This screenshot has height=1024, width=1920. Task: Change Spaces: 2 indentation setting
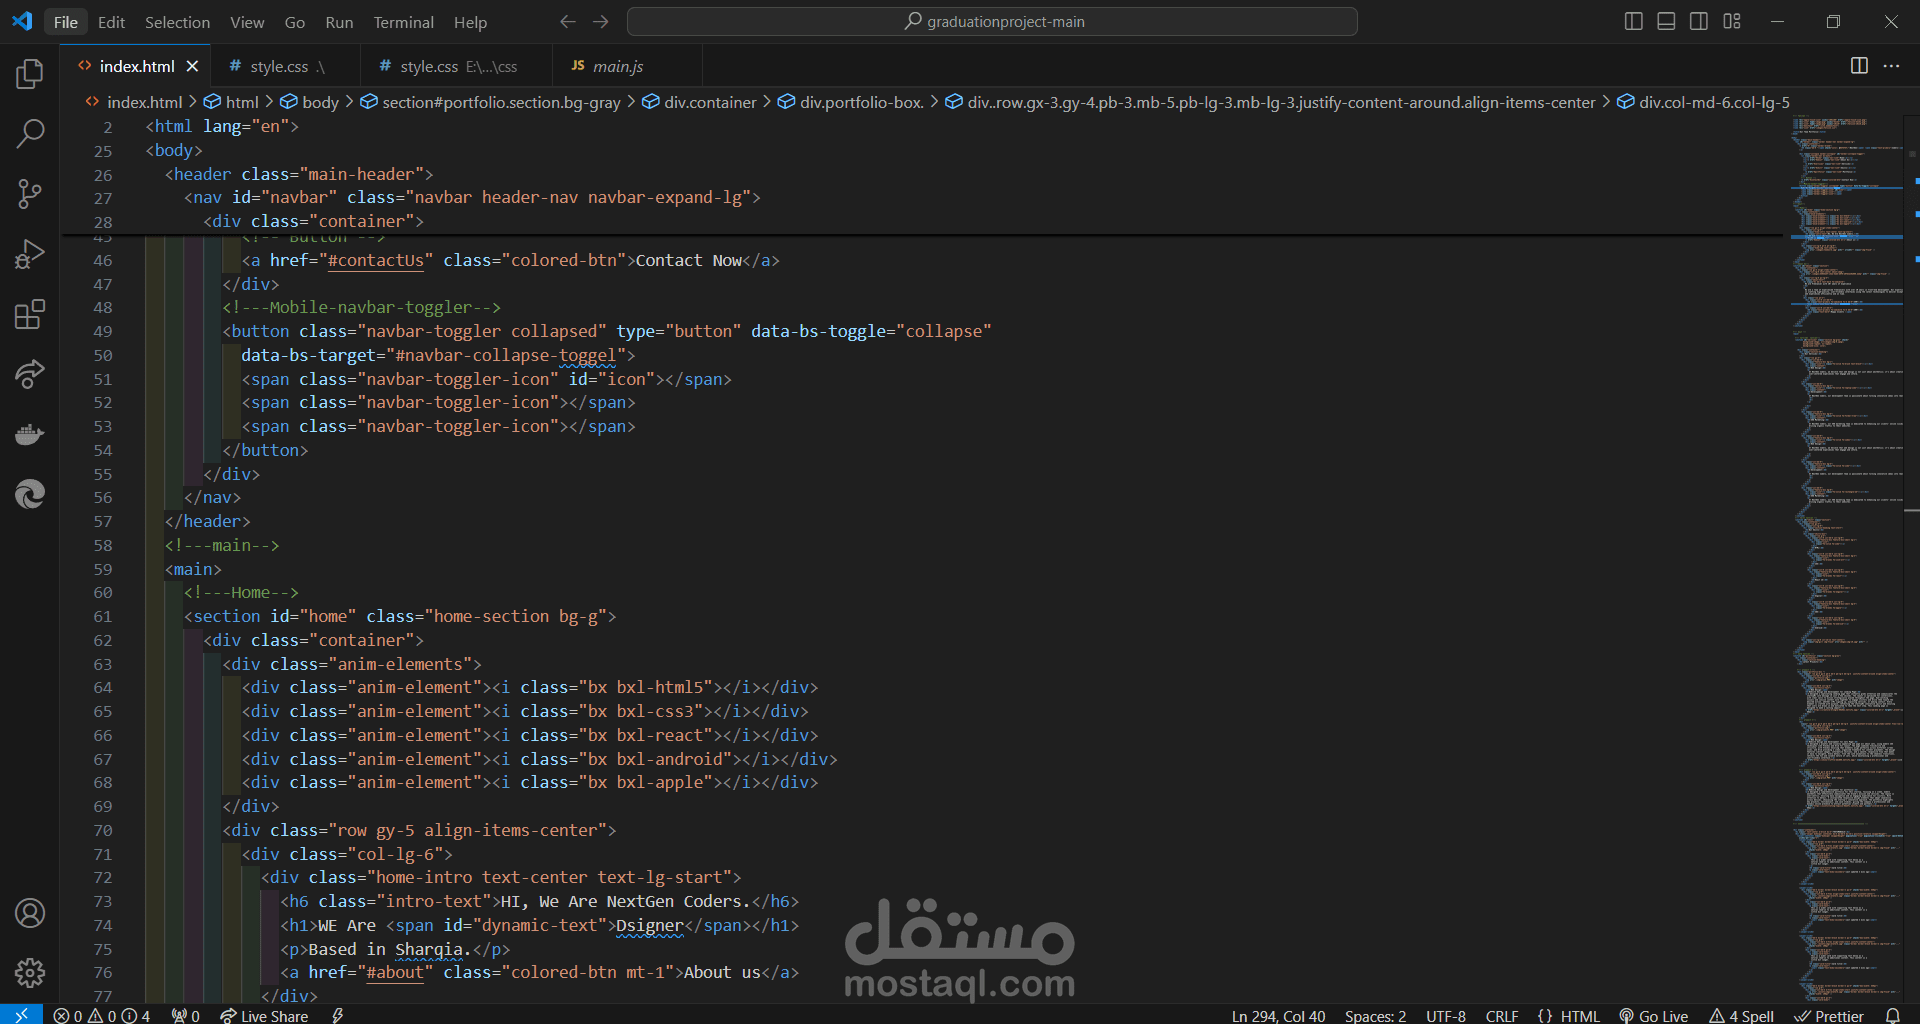(x=1375, y=1015)
